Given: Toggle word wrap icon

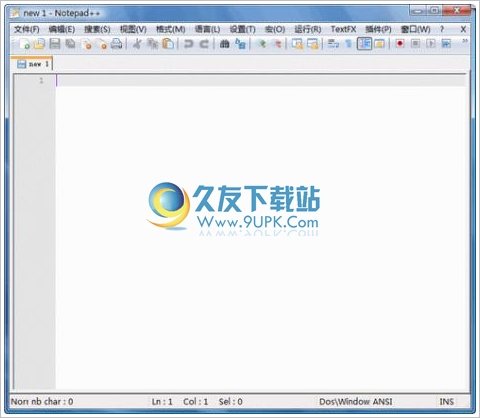Looking at the screenshot, I should coord(333,44).
